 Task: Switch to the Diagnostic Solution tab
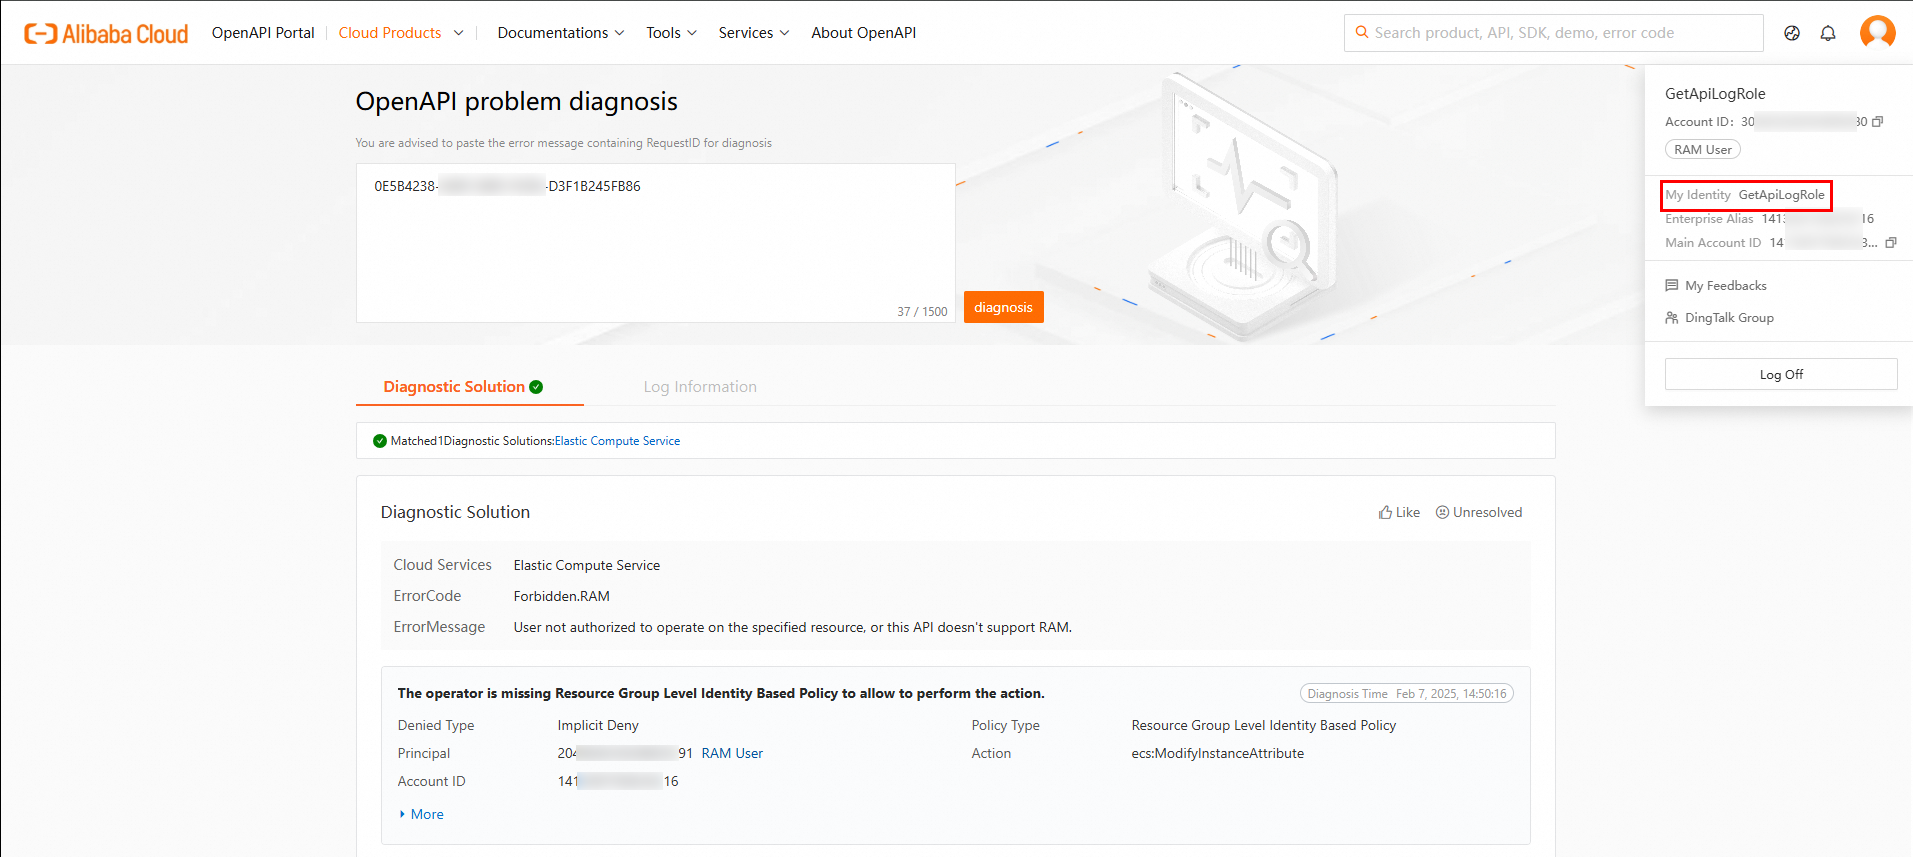tap(462, 387)
